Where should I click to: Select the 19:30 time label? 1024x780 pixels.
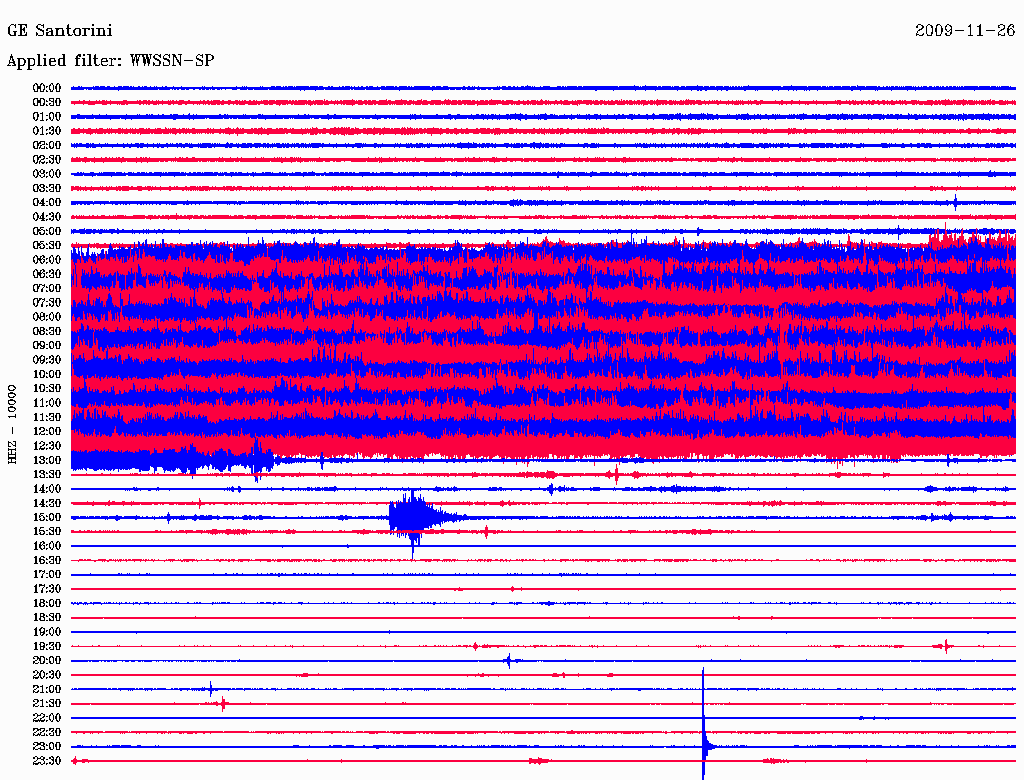[47, 647]
